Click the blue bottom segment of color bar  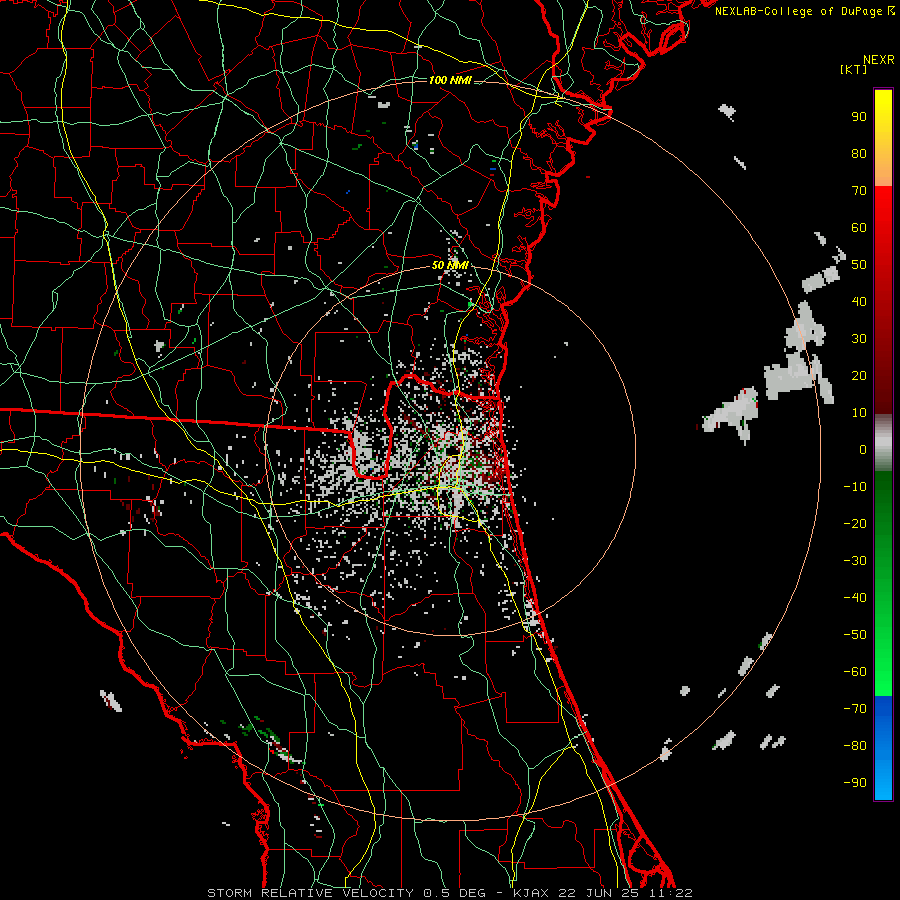tap(883, 747)
